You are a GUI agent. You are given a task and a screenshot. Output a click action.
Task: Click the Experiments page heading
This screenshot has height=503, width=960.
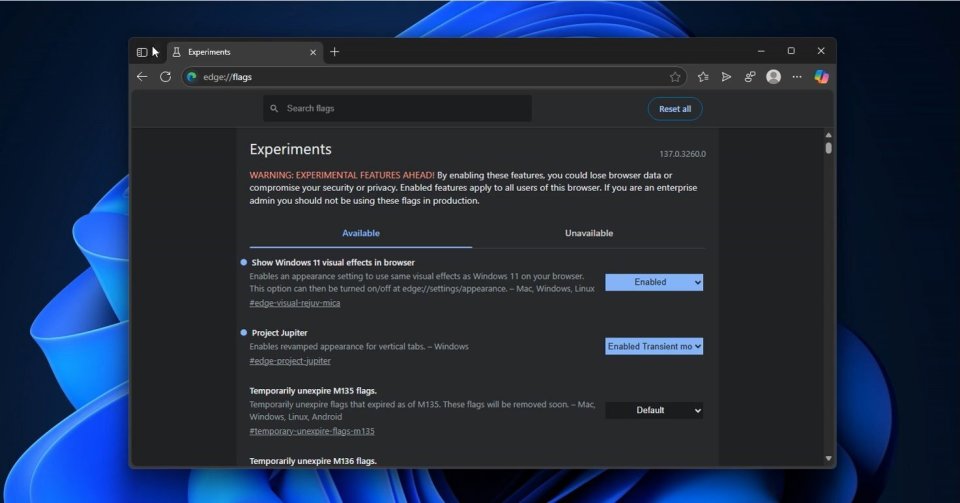(290, 149)
